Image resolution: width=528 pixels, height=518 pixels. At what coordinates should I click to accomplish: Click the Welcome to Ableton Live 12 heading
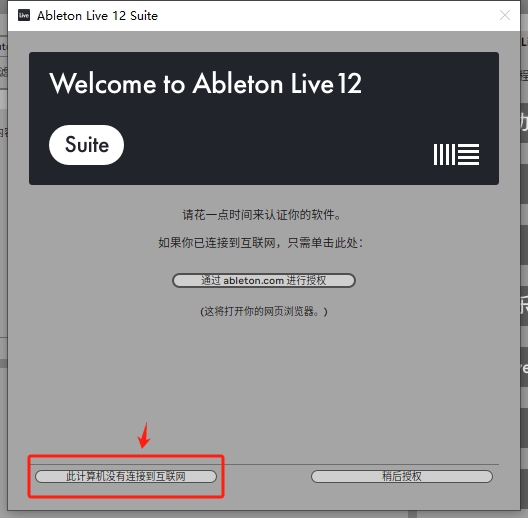coord(205,83)
